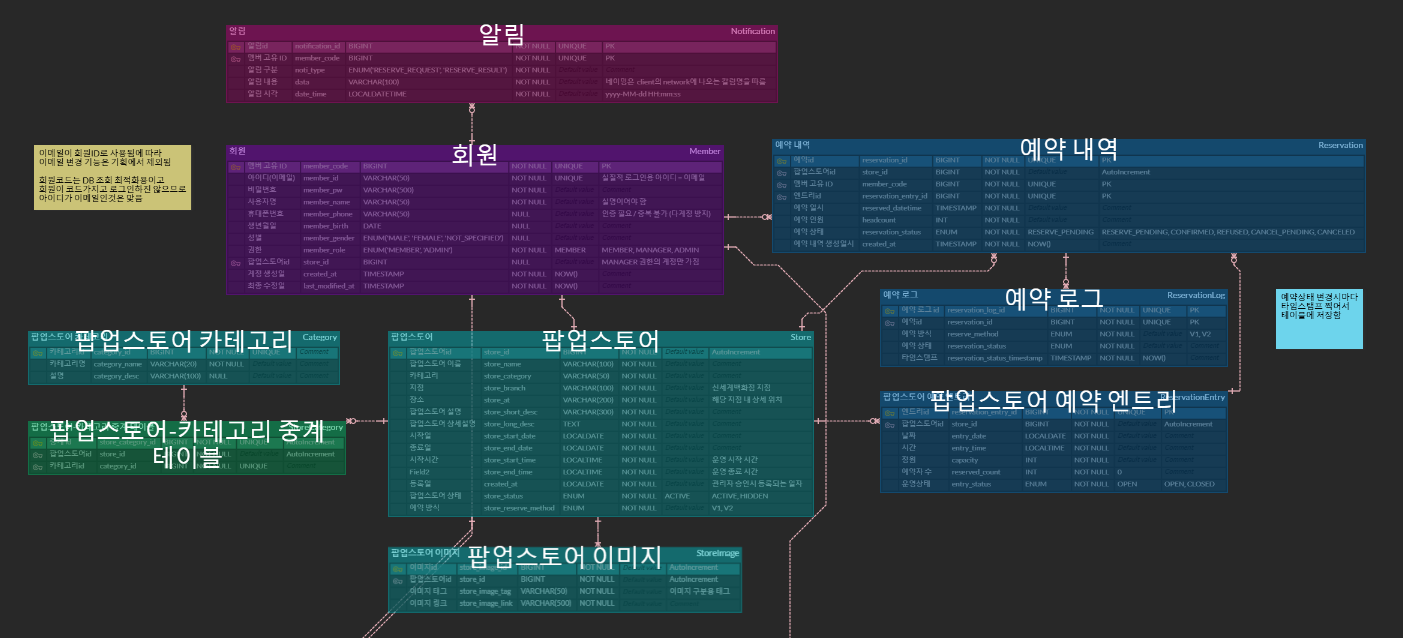
Task: Click the key icon of Category category_id row
Action: (37, 352)
